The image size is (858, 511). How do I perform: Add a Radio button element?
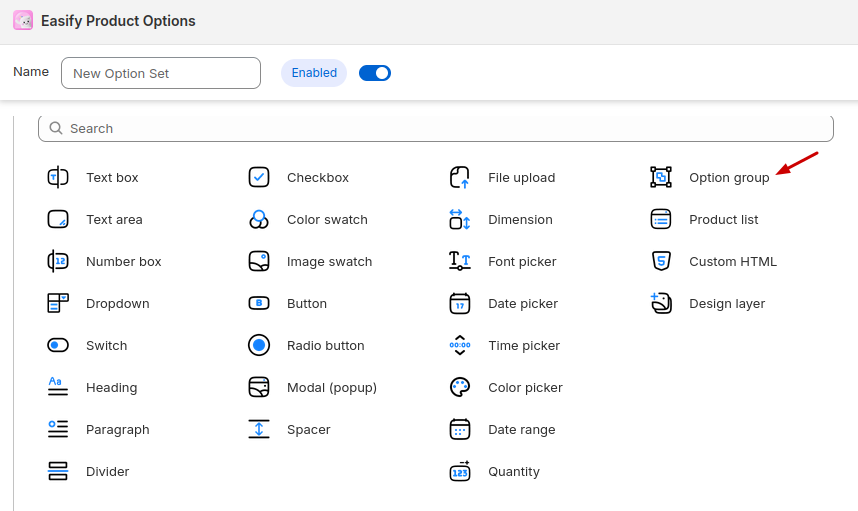325,346
